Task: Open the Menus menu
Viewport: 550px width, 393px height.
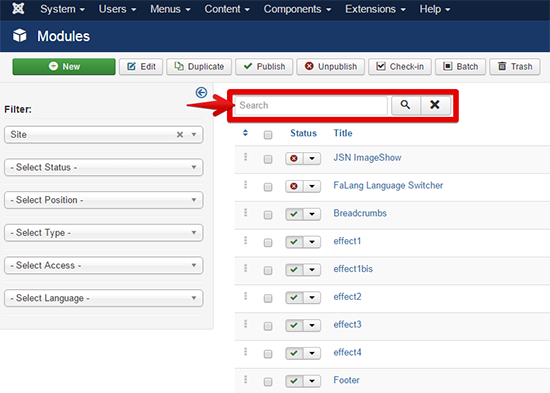Action: pos(170,9)
